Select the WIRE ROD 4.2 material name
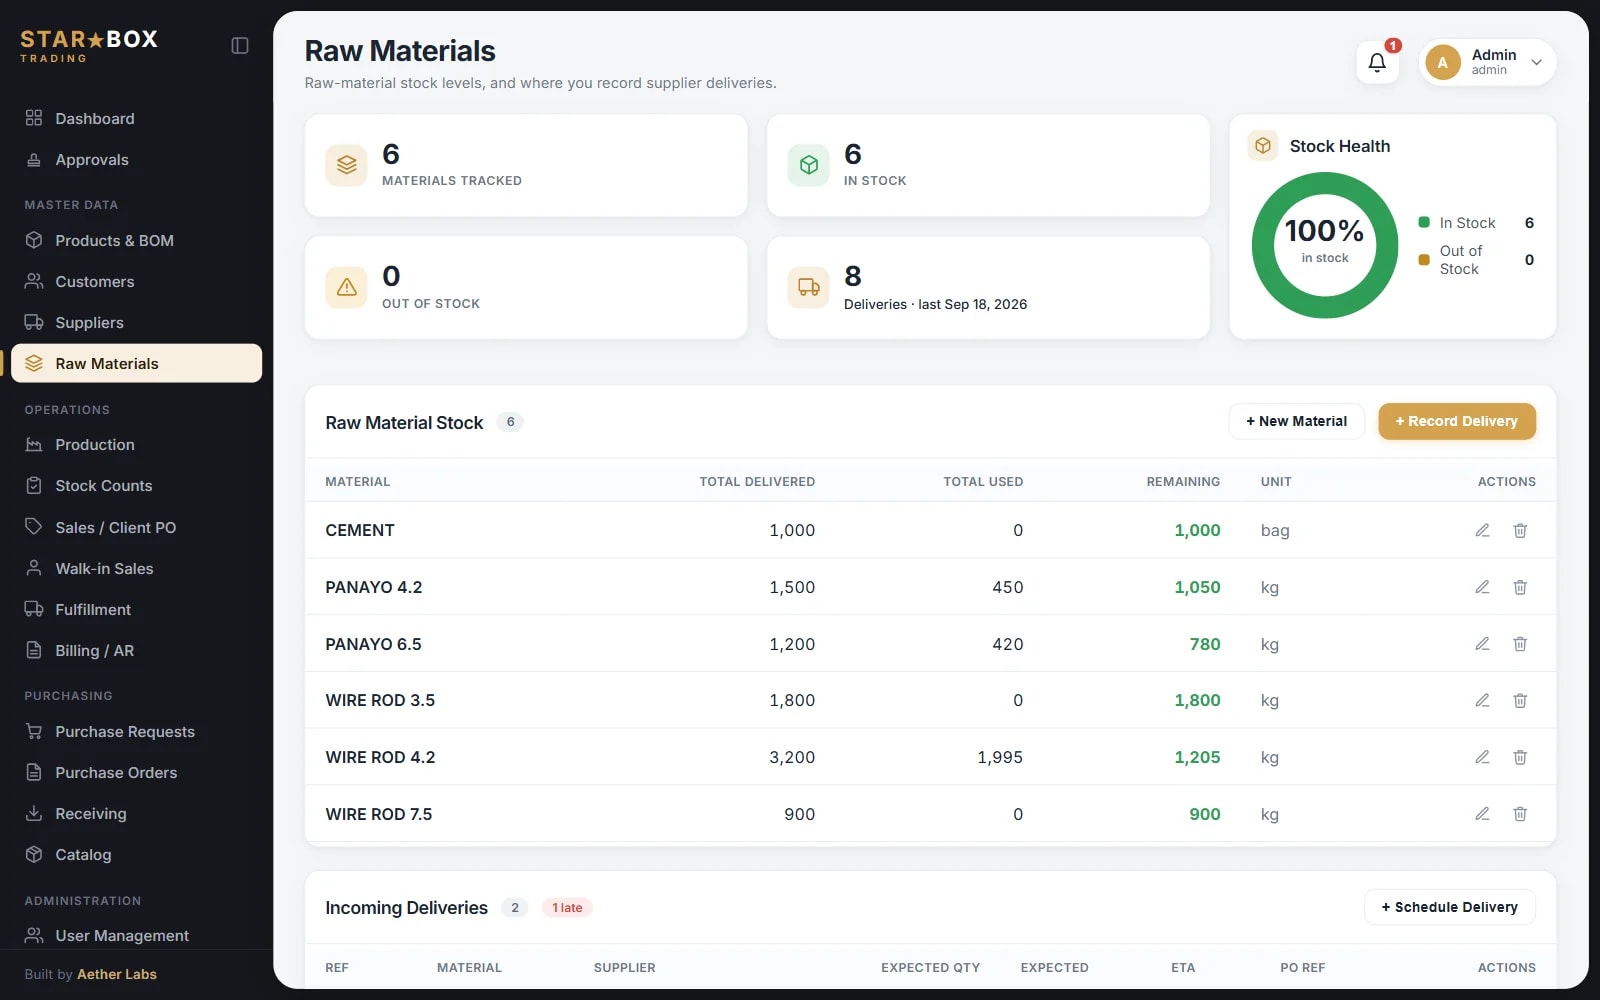The height and width of the screenshot is (1000, 1600). coord(380,757)
